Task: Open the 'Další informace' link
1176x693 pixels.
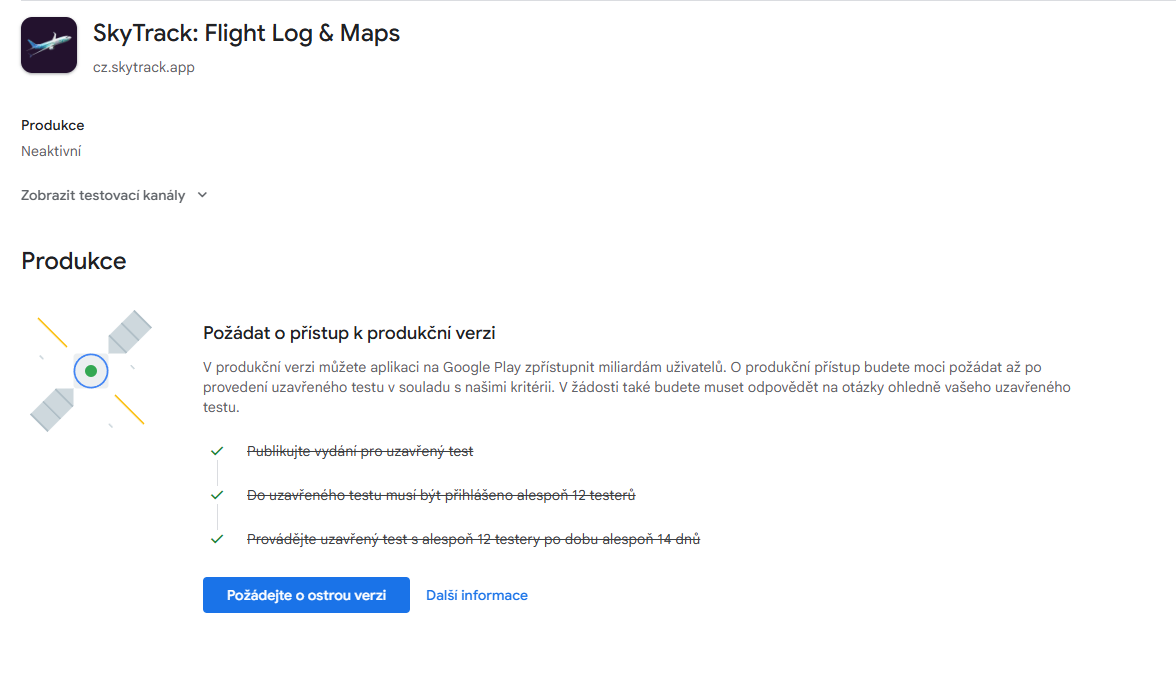Action: click(476, 595)
